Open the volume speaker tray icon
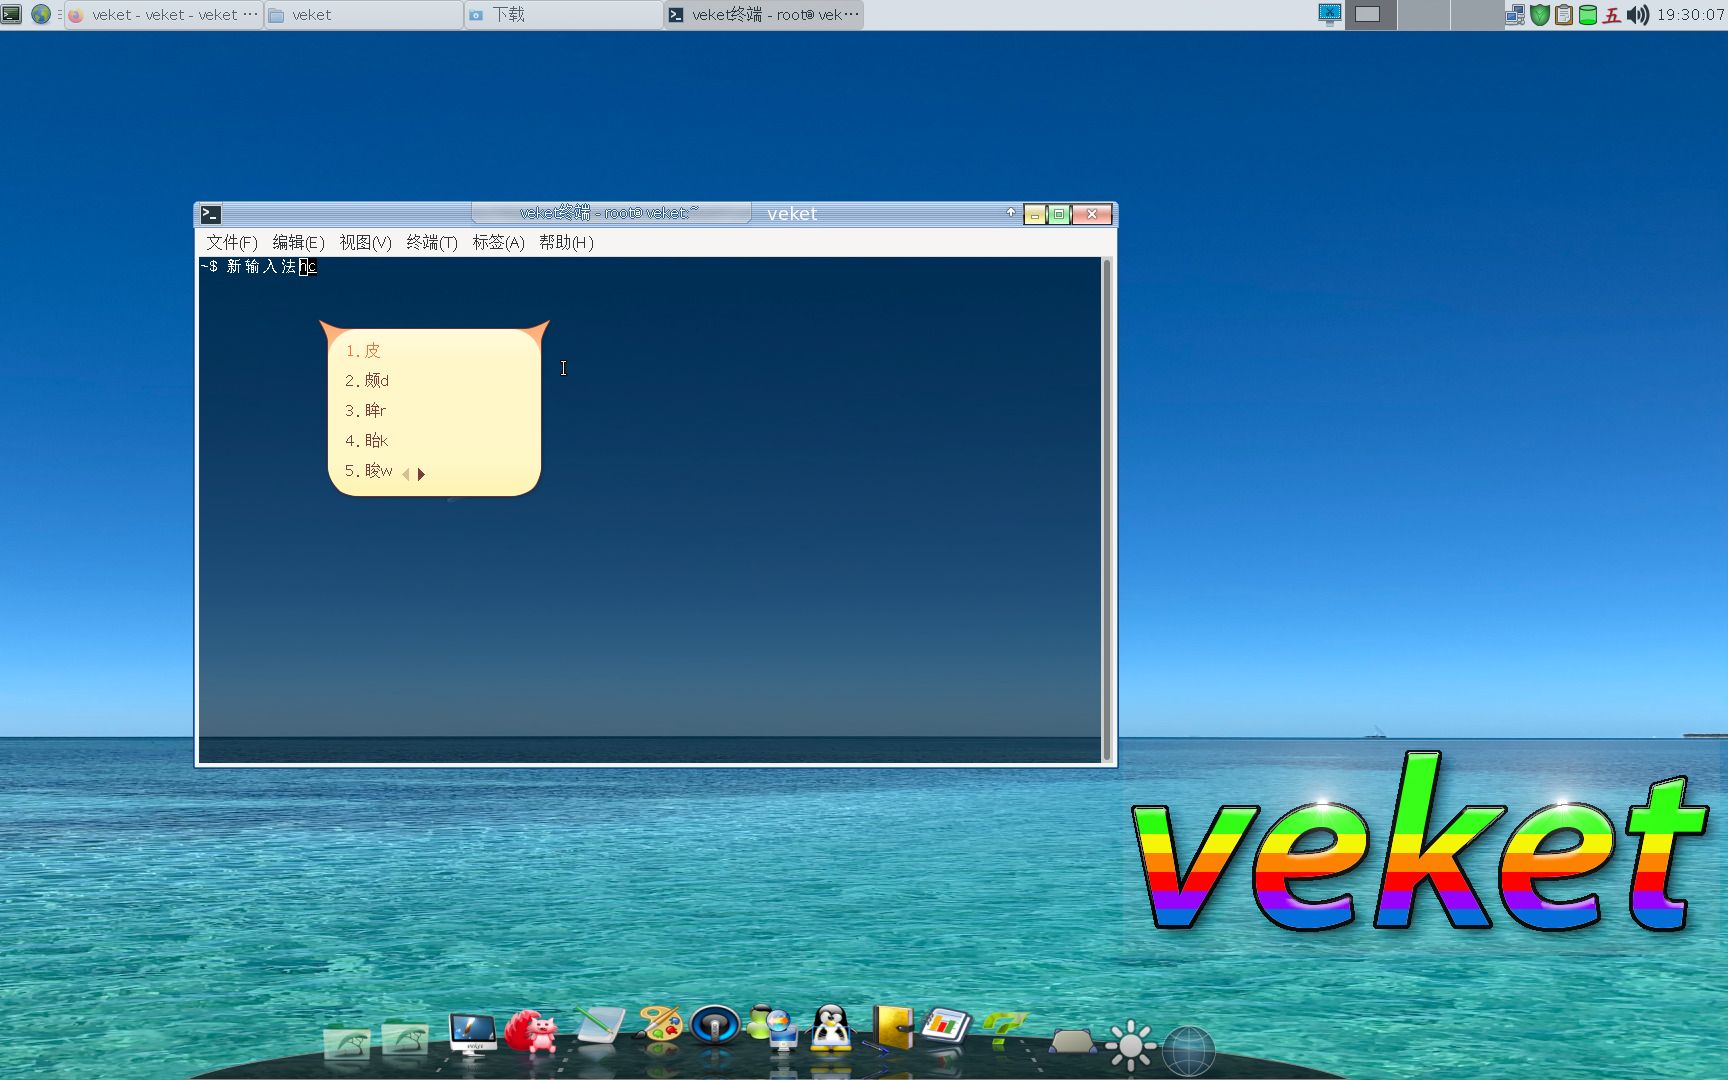Viewport: 1728px width, 1080px height. [x=1638, y=15]
